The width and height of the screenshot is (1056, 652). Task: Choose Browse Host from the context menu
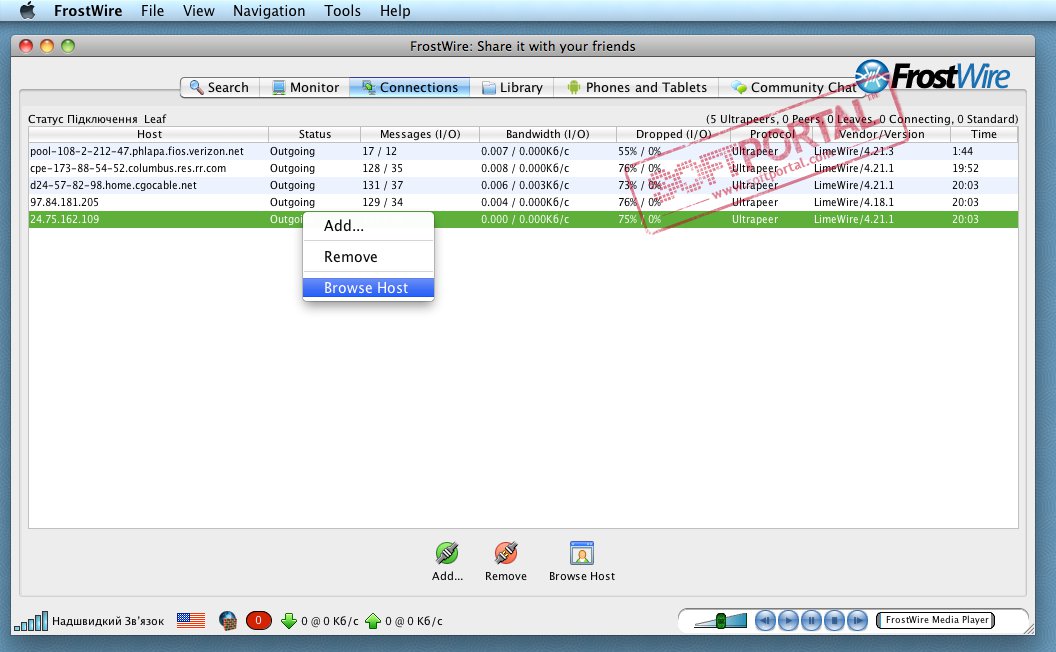pos(368,288)
